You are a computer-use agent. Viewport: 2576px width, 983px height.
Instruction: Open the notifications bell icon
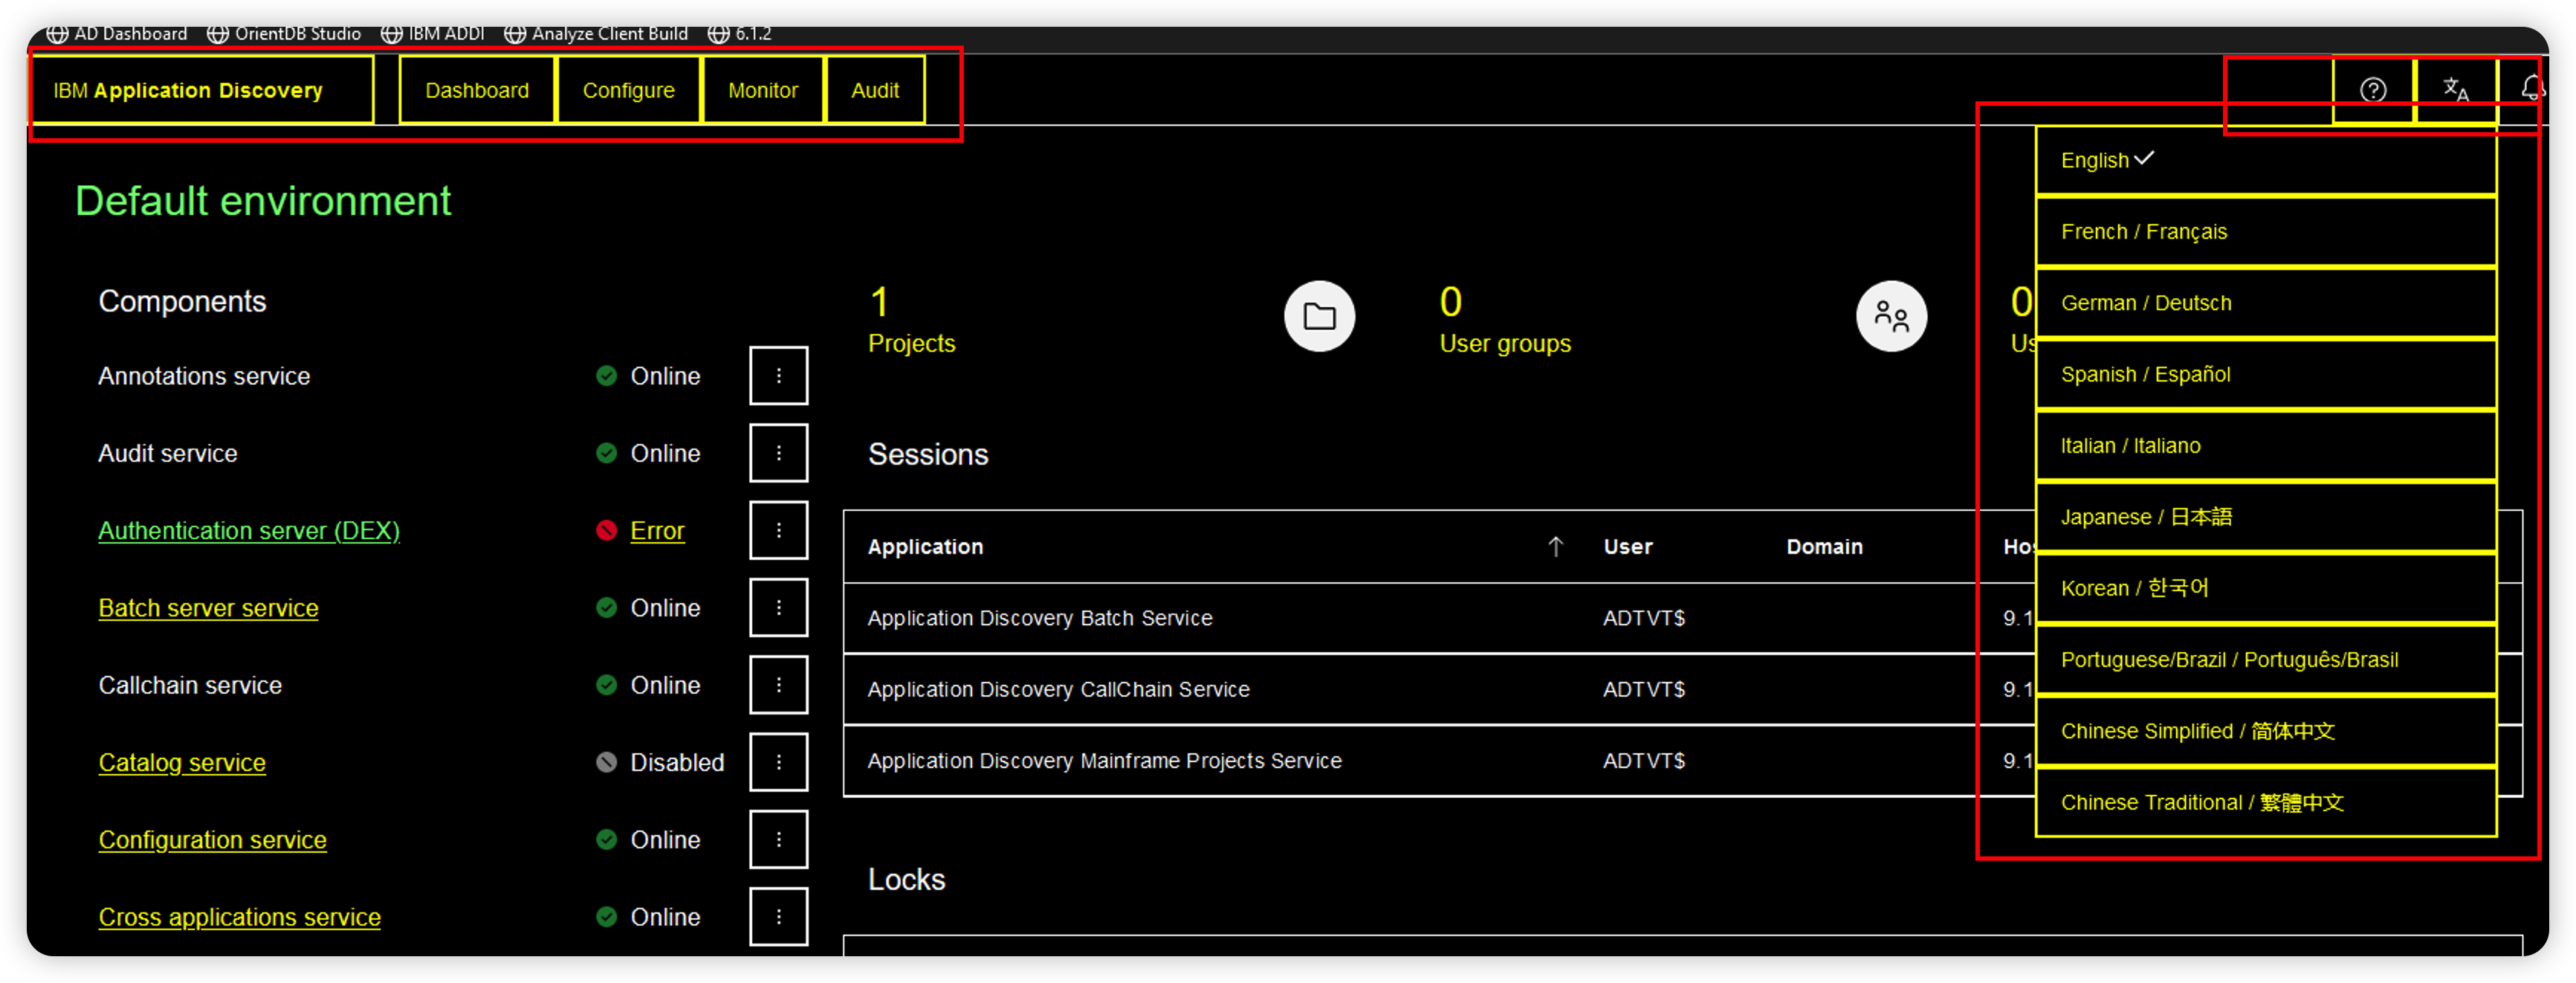2533,89
